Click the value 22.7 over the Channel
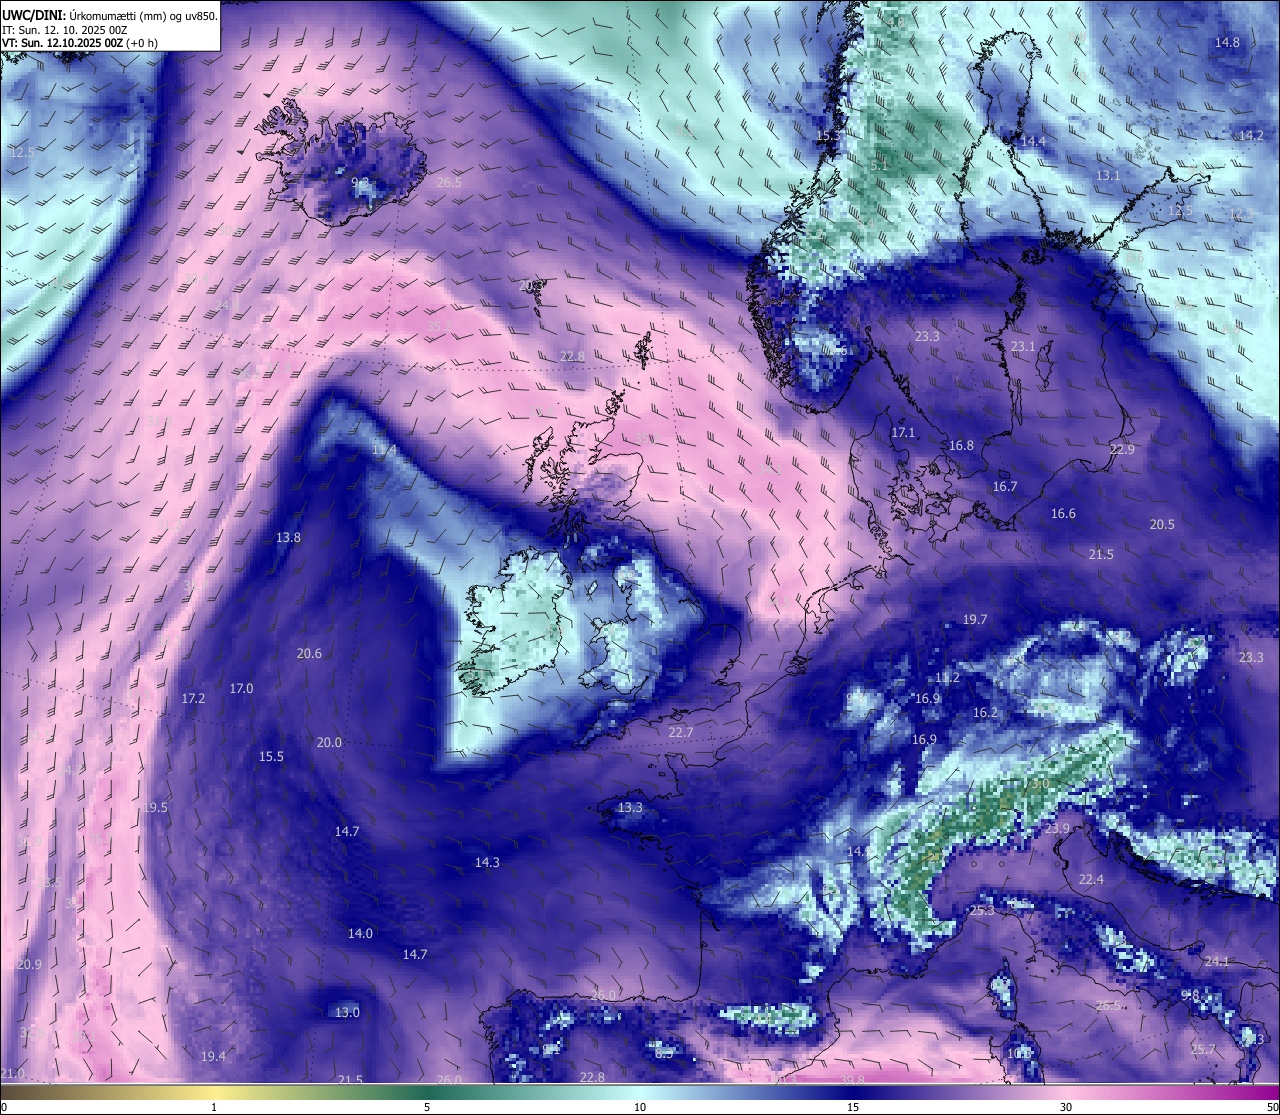 click(681, 733)
